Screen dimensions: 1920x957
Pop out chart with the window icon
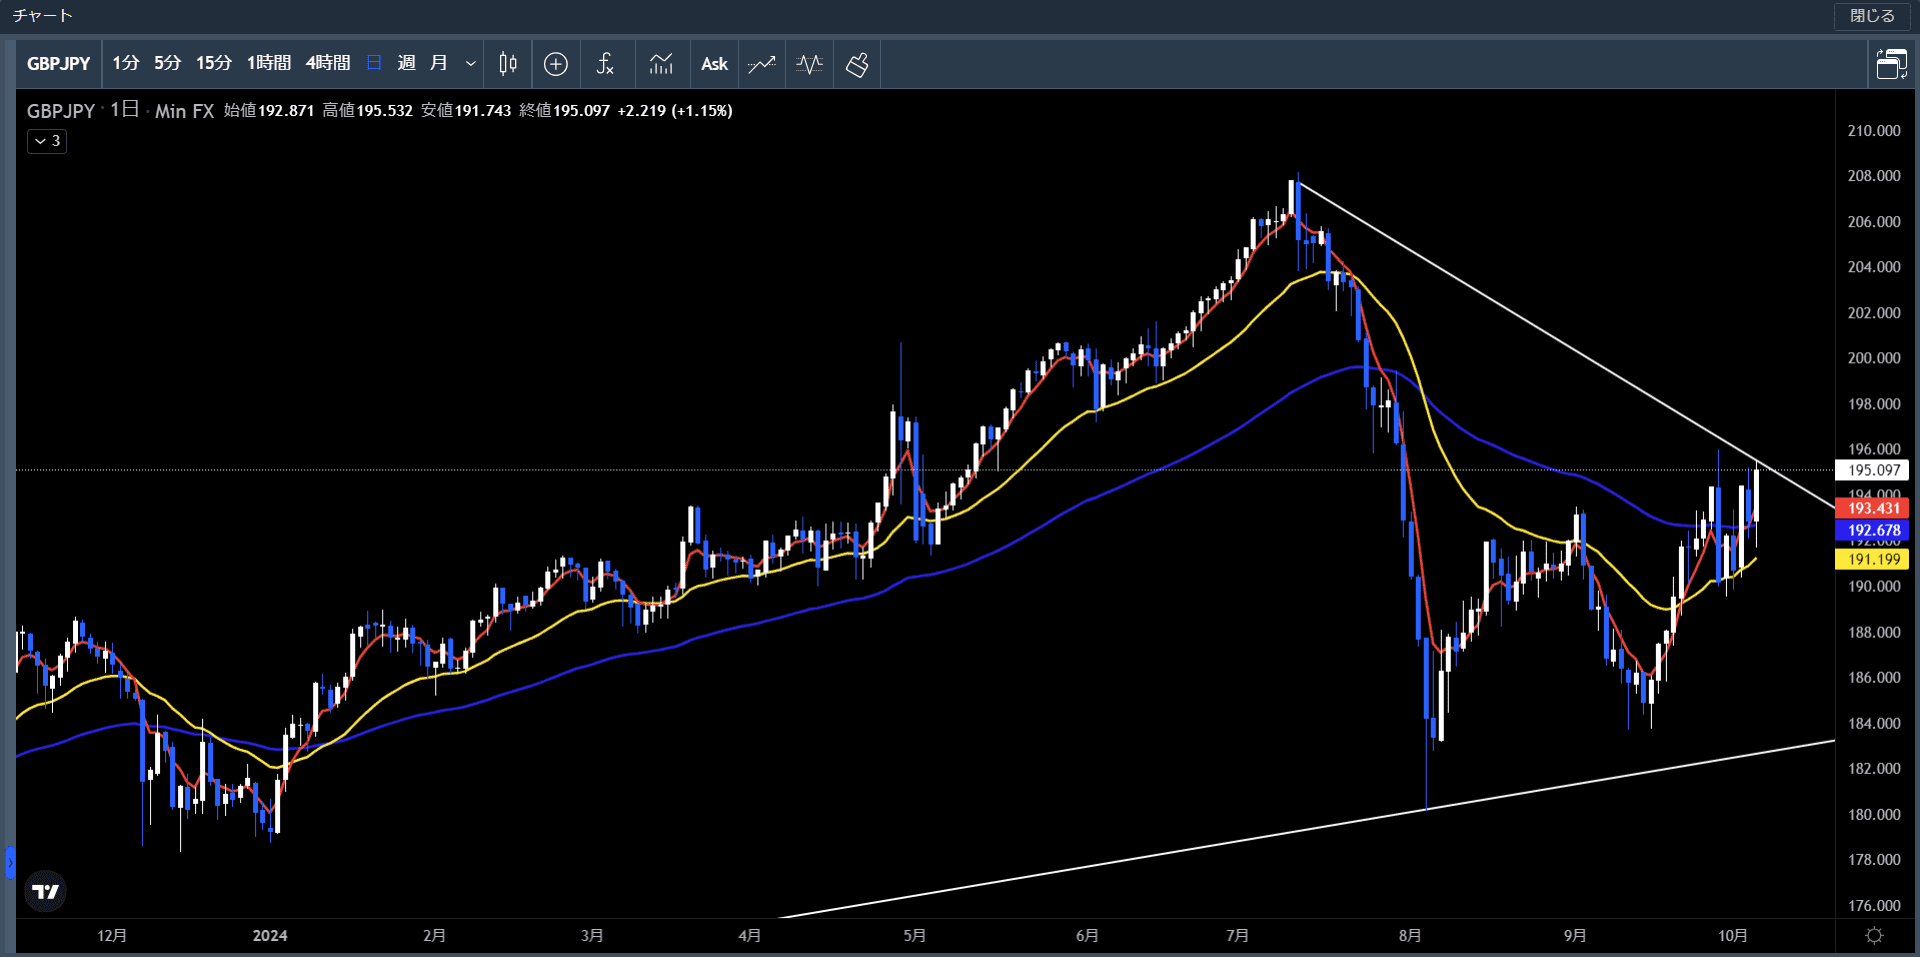coord(1891,64)
